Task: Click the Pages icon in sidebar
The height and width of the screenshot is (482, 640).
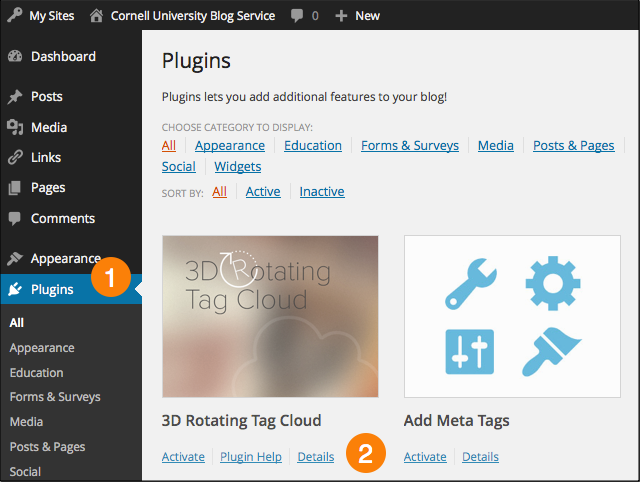Action: tap(15, 188)
